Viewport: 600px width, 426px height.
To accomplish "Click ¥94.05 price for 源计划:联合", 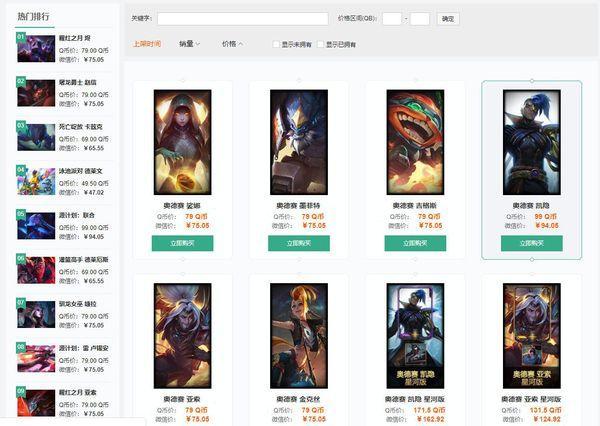I will click(94, 237).
